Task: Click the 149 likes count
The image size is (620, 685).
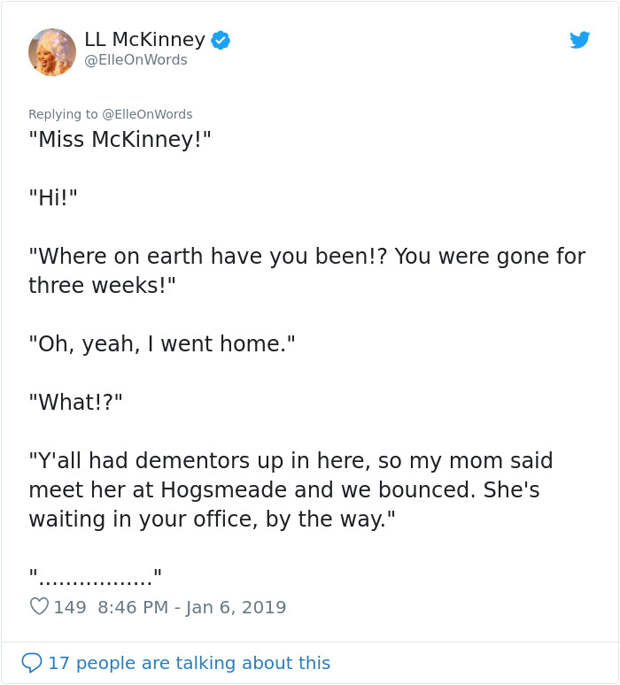Action: tap(70, 607)
